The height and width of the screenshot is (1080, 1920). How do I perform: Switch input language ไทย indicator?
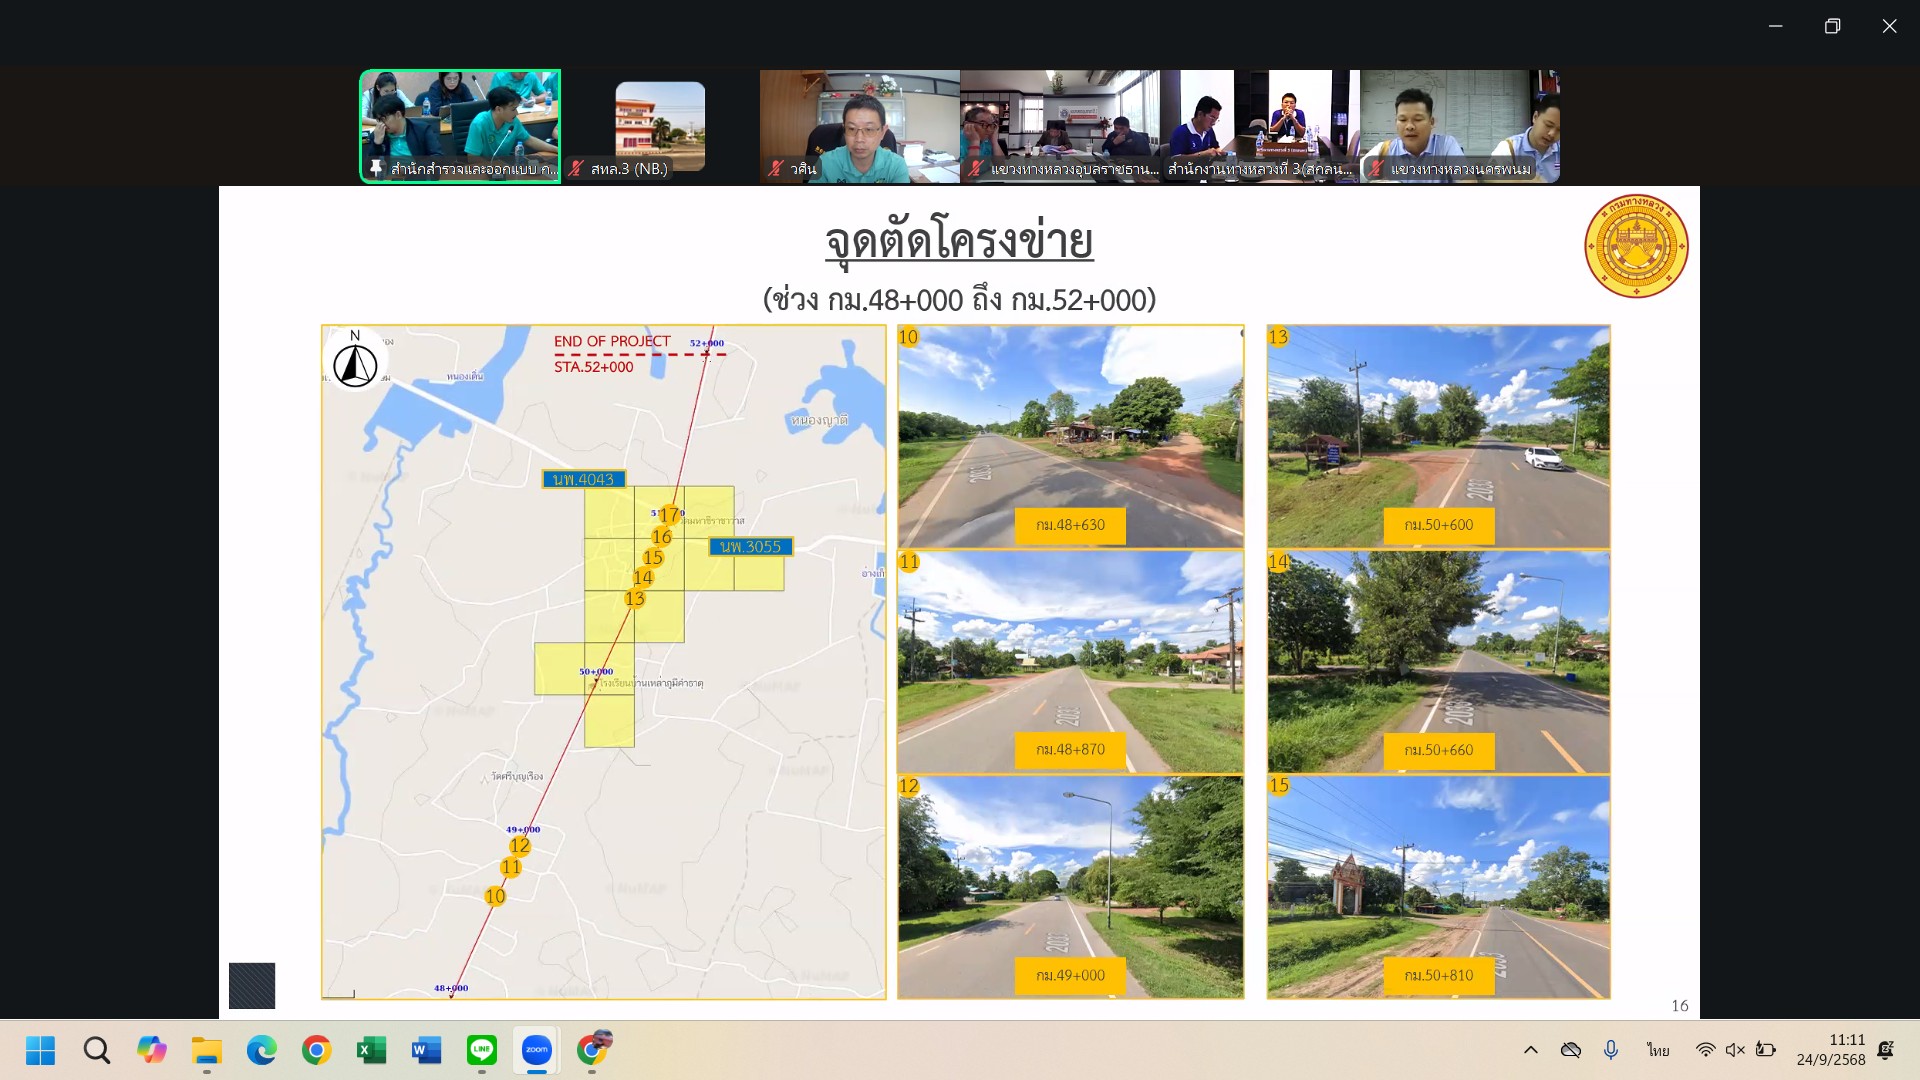[1658, 1050]
